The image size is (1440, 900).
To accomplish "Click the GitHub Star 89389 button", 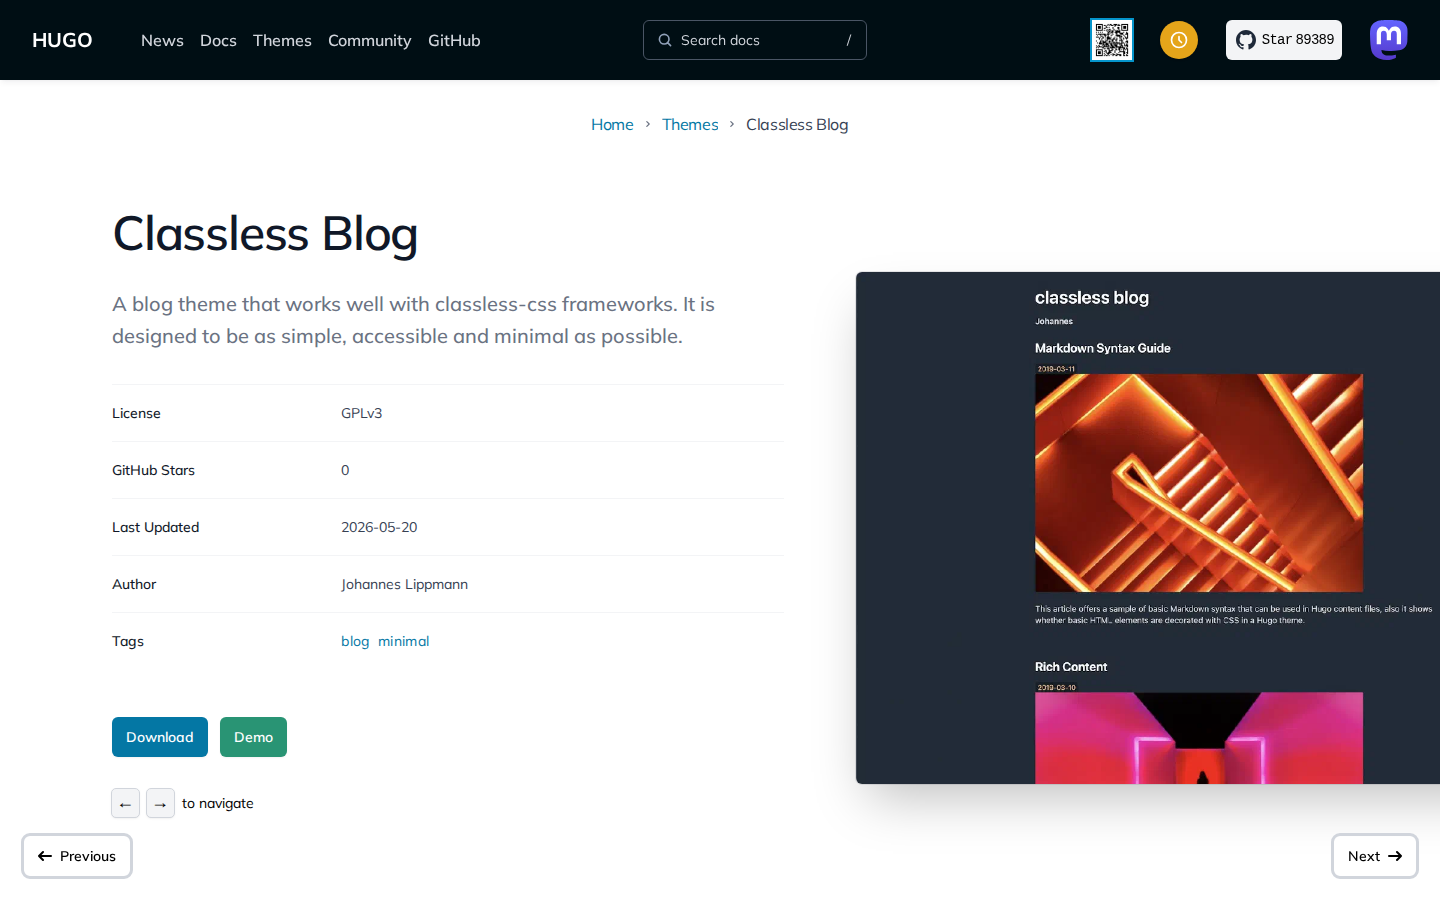I will pyautogui.click(x=1284, y=40).
